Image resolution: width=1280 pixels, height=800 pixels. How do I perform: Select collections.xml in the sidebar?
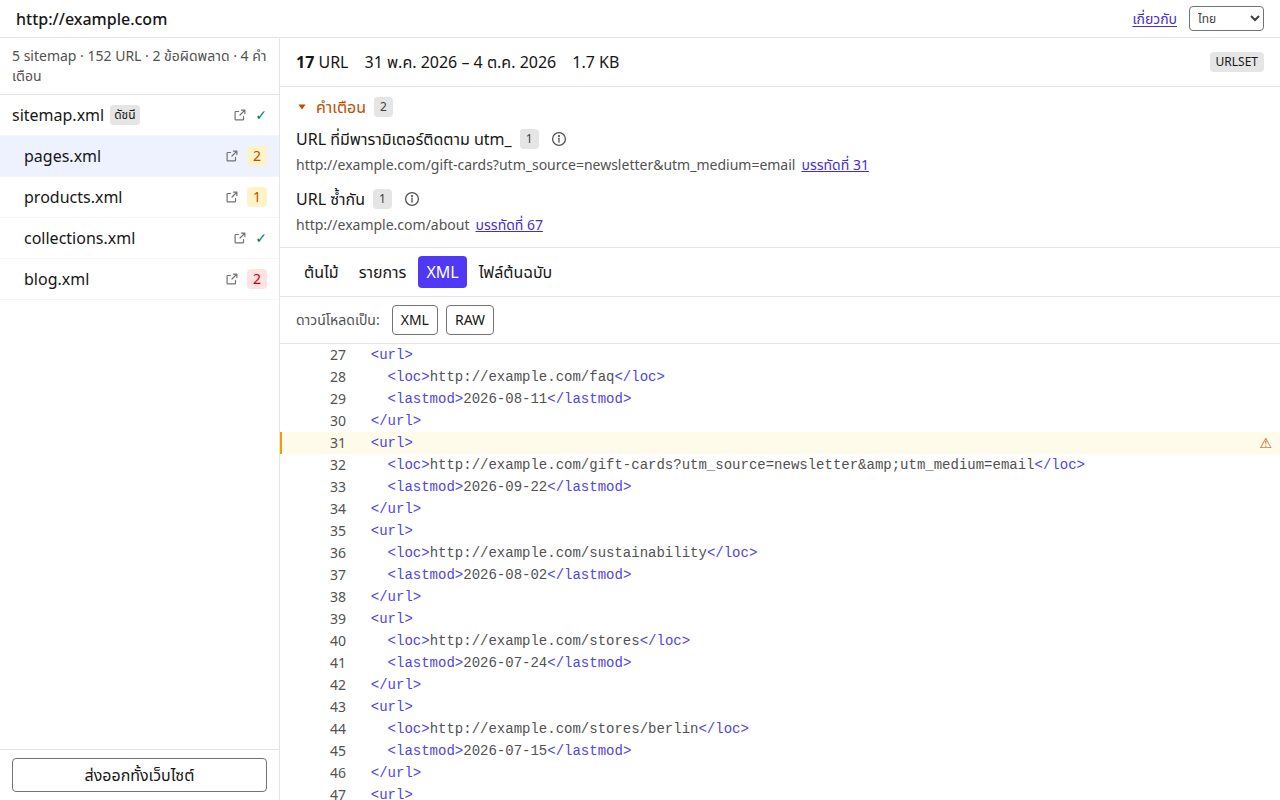pyautogui.click(x=139, y=238)
